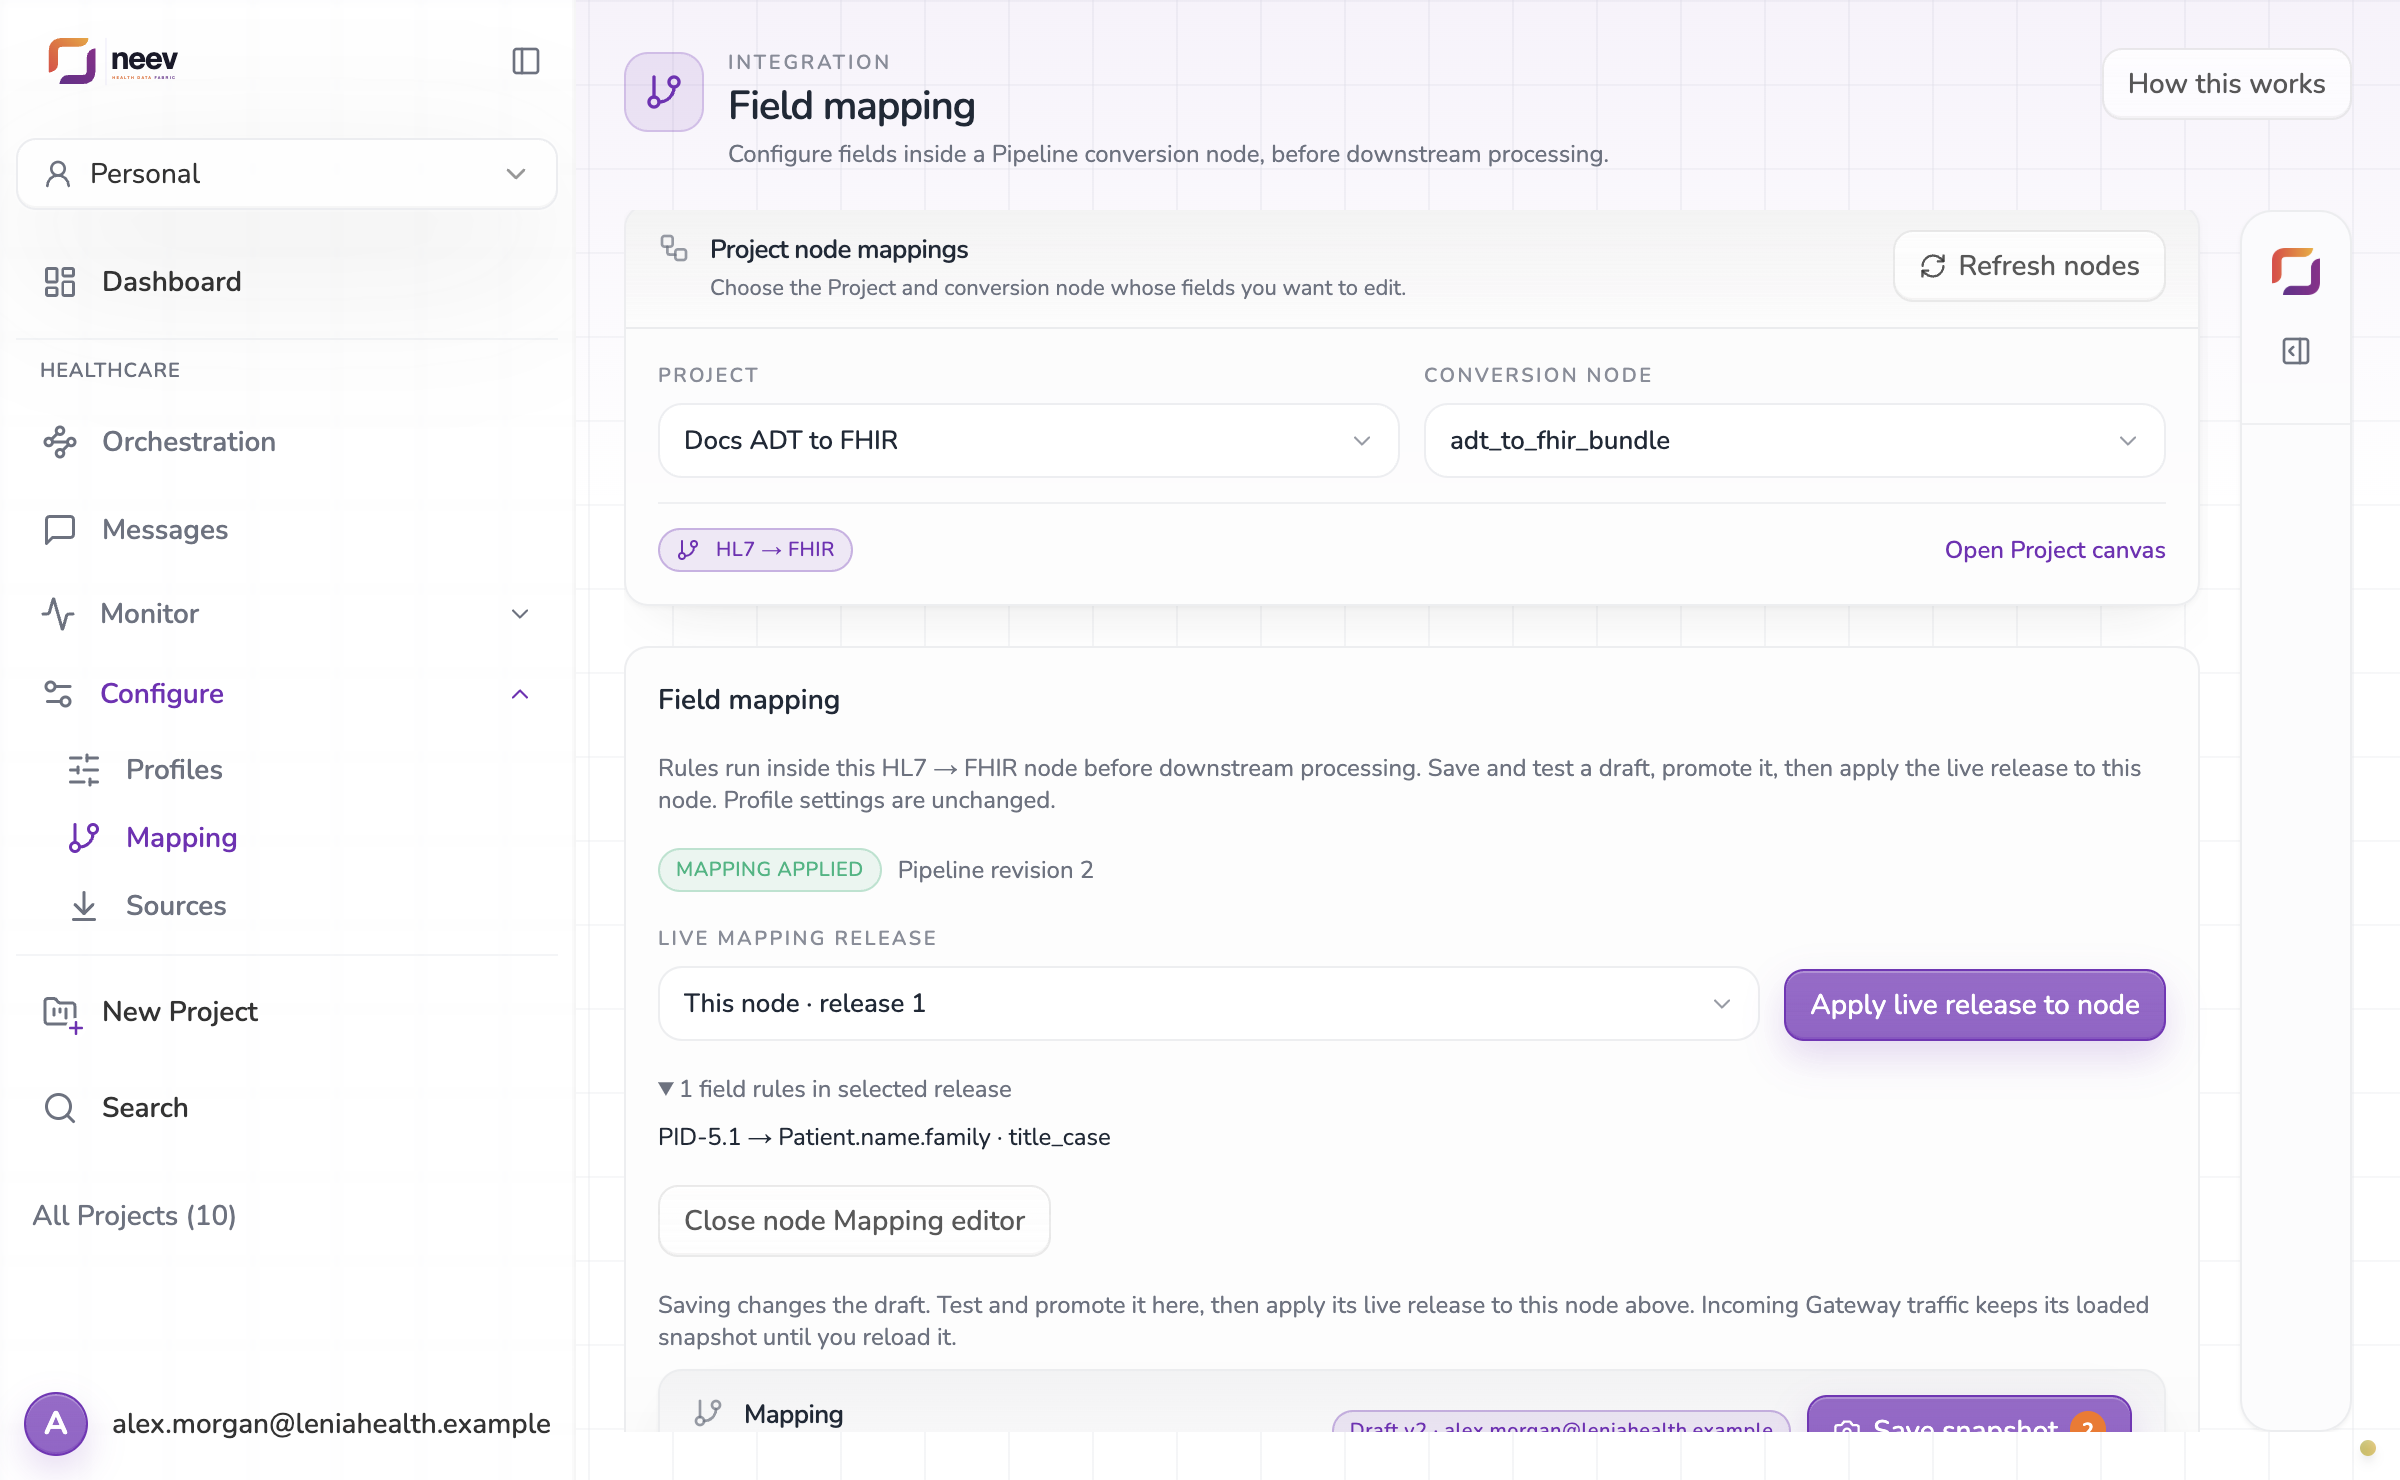Collapse the Configure menu chevron
This screenshot has width=2400, height=1480.
[x=520, y=694]
